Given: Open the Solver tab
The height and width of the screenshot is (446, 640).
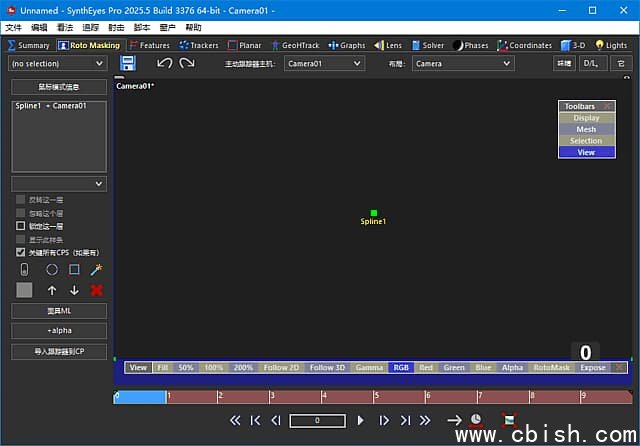Looking at the screenshot, I should click(428, 45).
